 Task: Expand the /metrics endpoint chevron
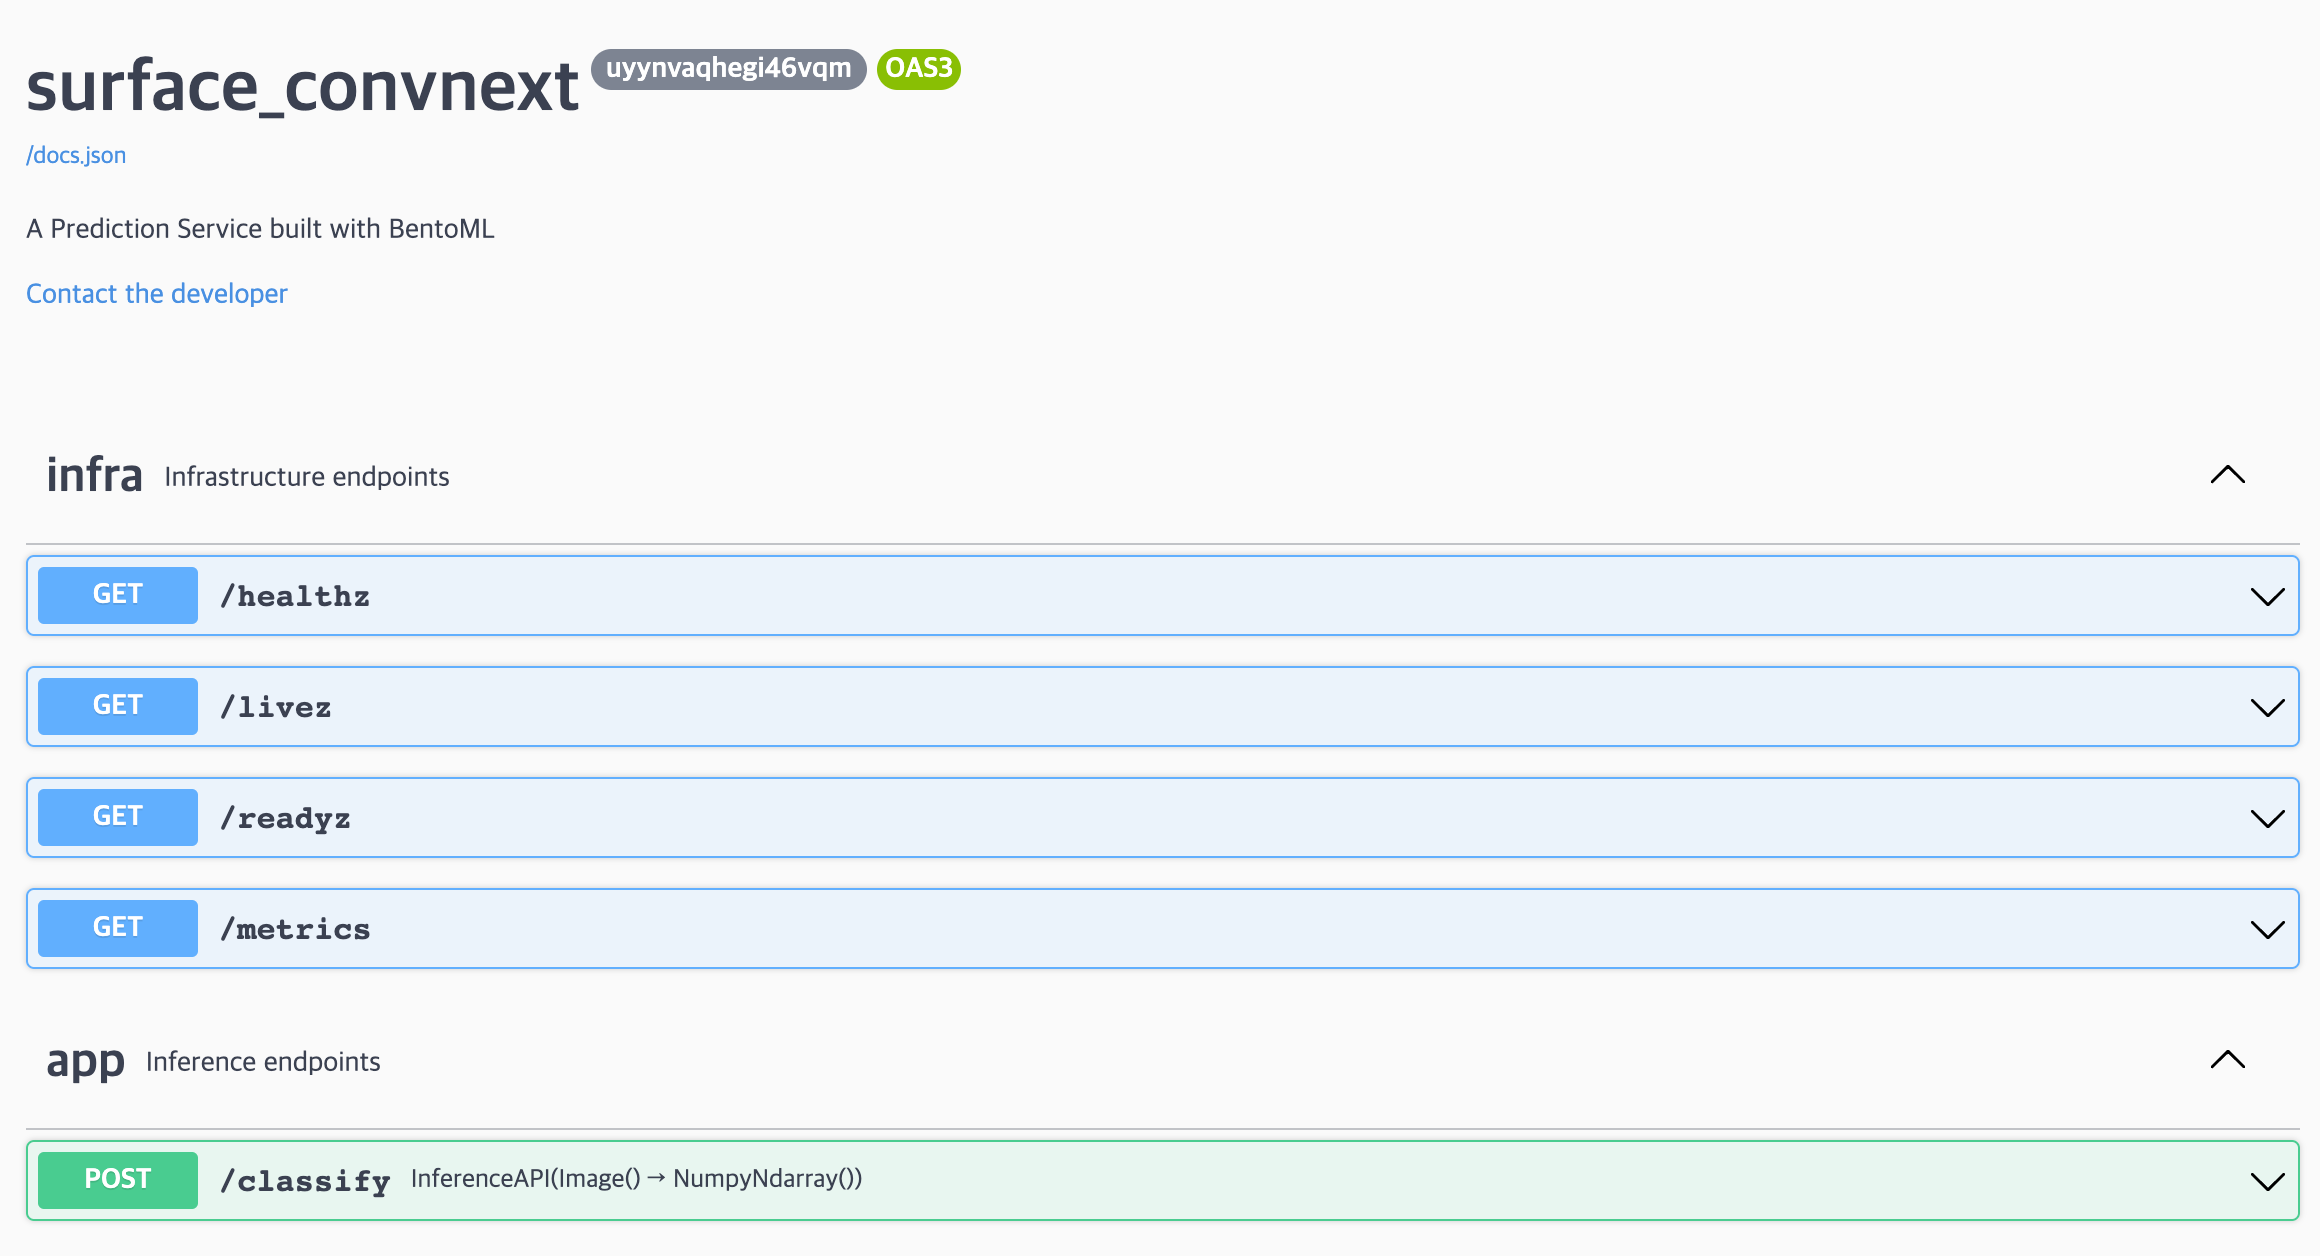2266,930
